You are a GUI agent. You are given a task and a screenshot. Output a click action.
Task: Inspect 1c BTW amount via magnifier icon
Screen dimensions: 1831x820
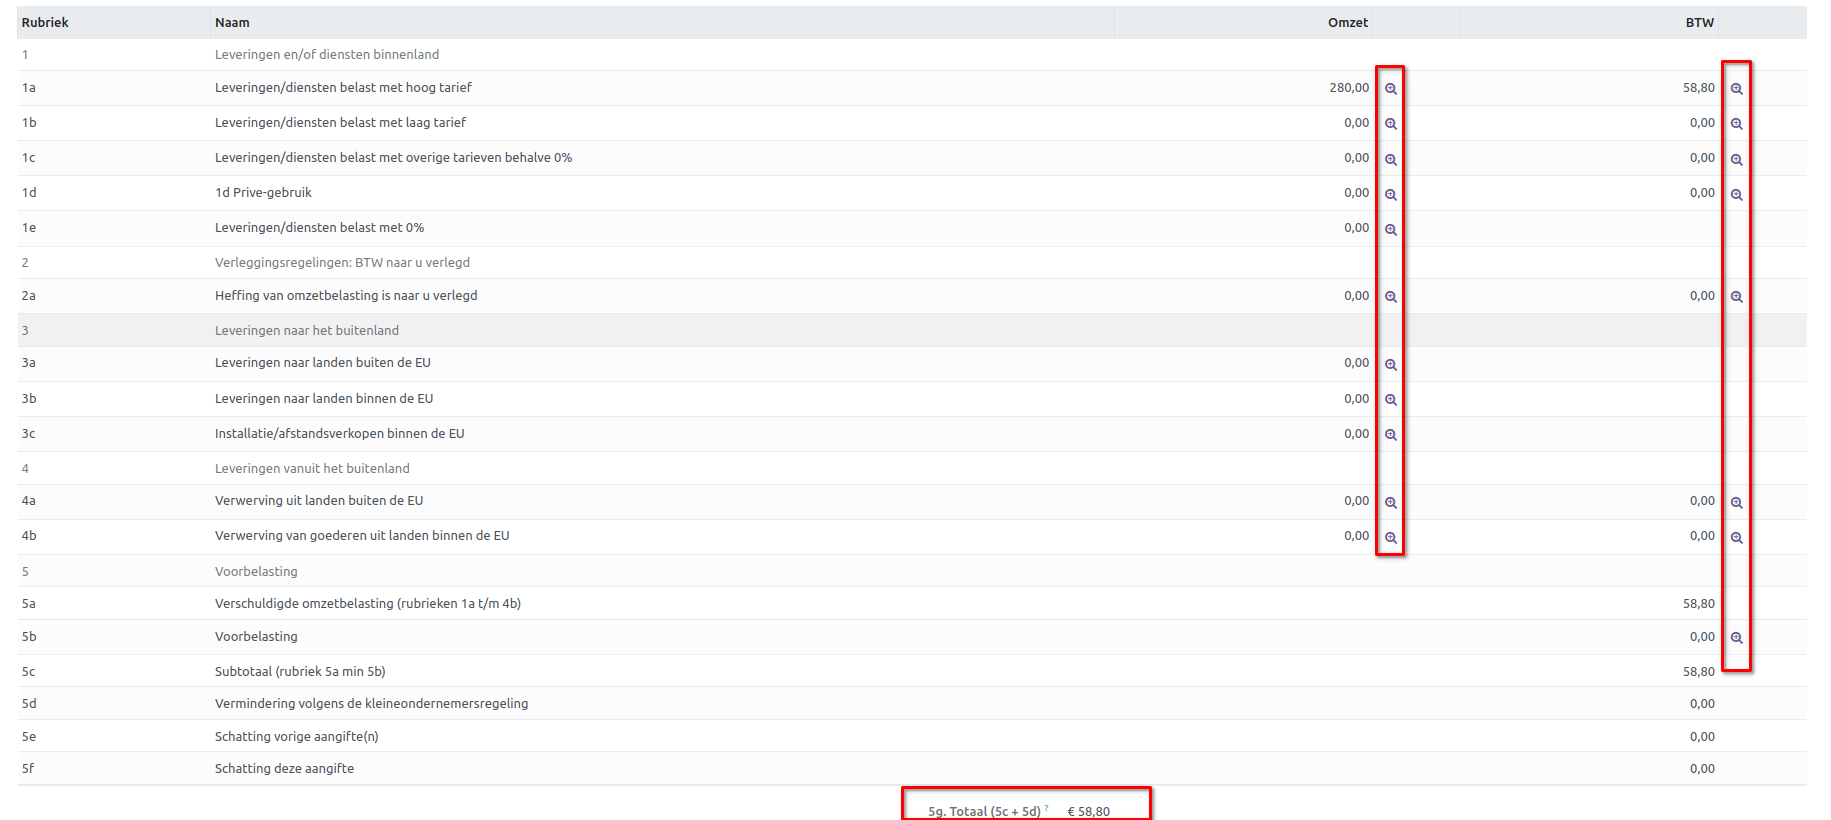(x=1736, y=160)
